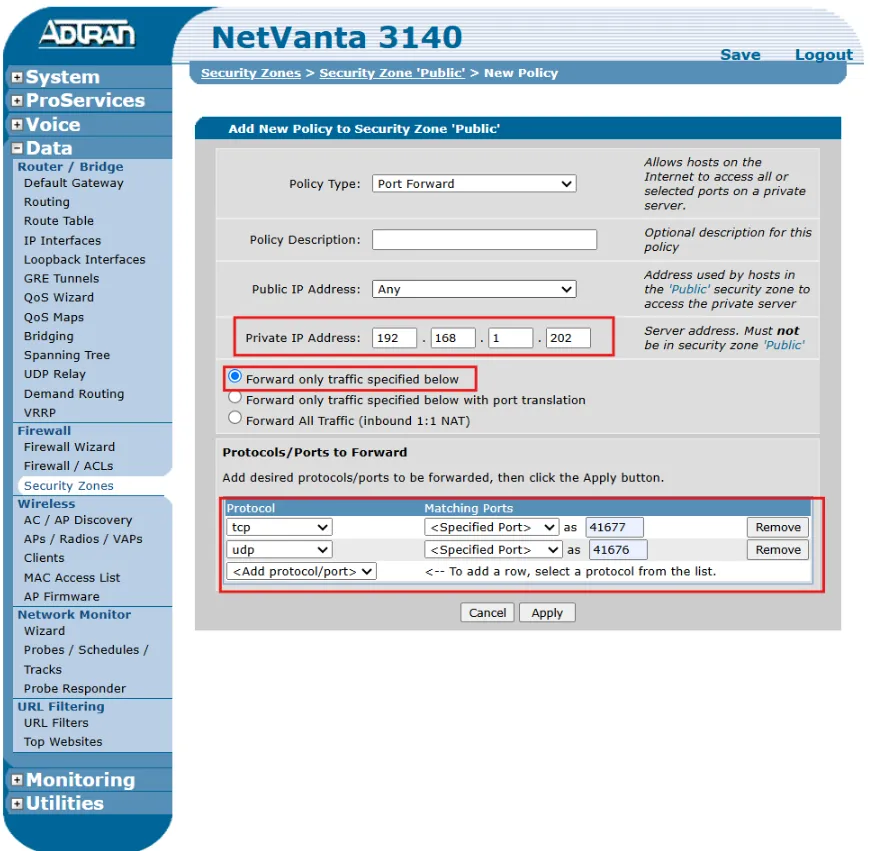The width and height of the screenshot is (878, 851).
Task: Expand the System menu plus icon
Action: click(17, 78)
